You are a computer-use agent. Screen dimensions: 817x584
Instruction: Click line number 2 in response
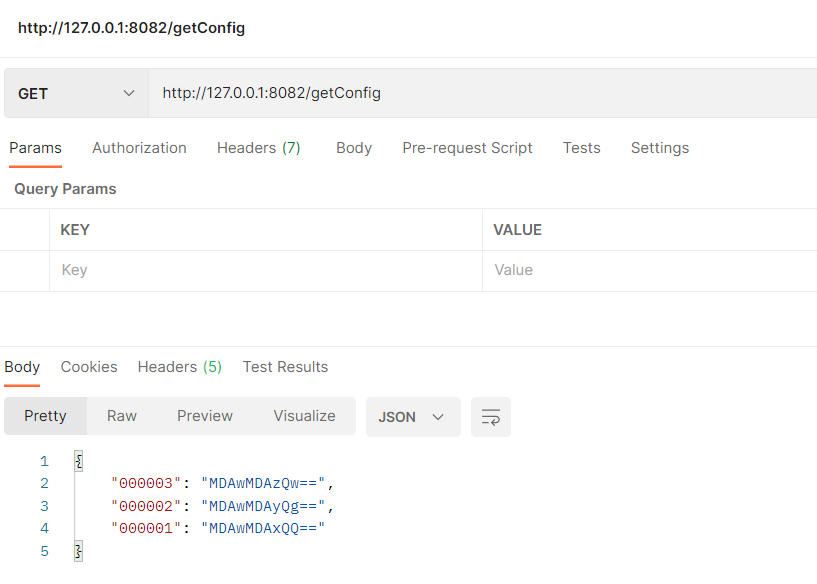point(45,483)
